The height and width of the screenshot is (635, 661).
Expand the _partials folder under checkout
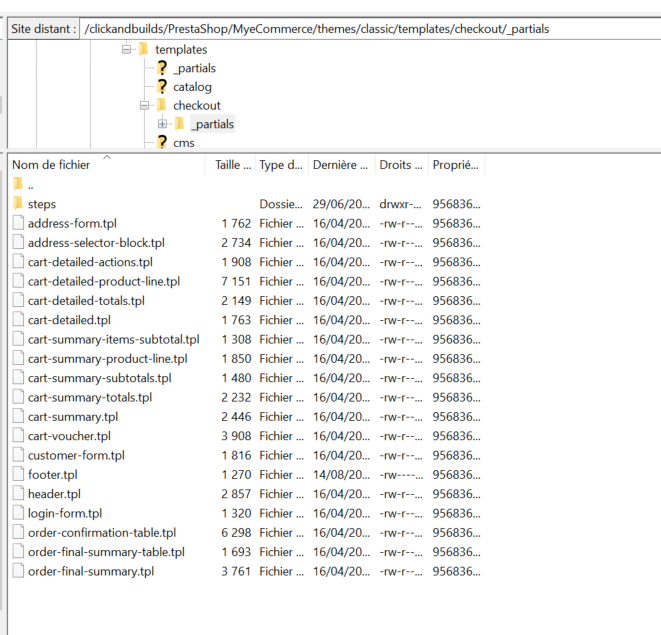coord(162,124)
